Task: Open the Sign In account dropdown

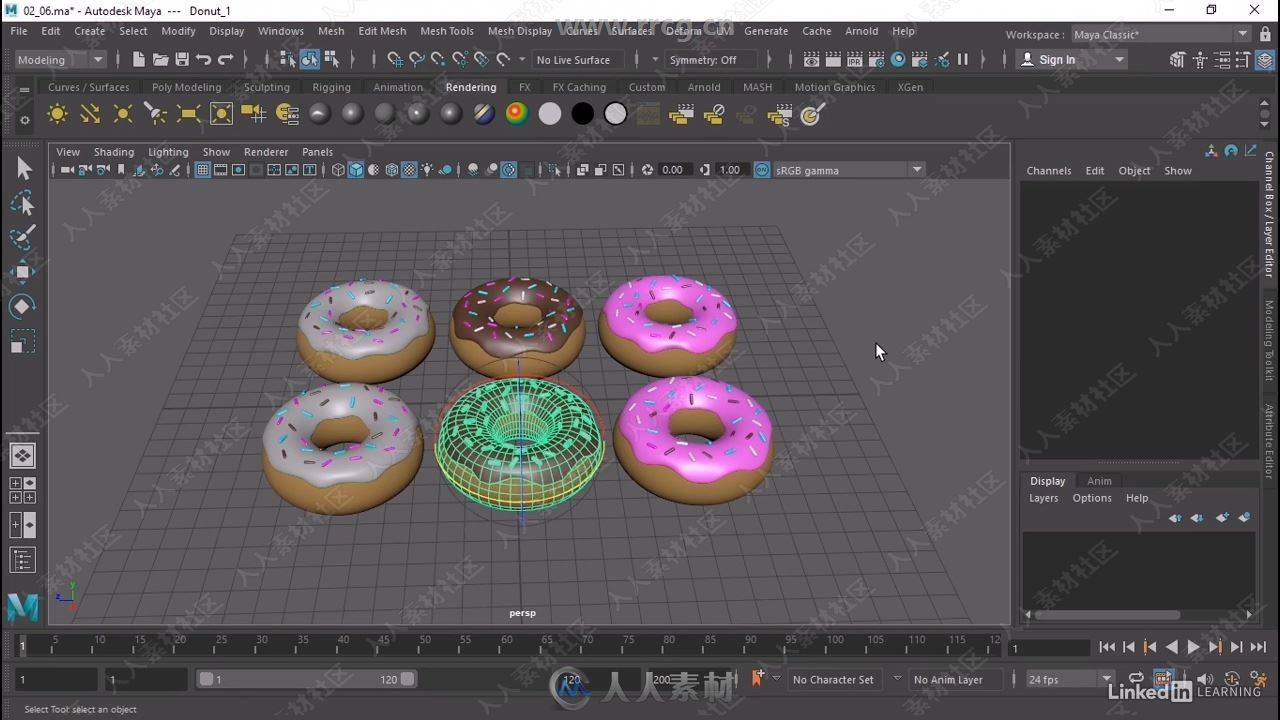Action: pos(1071,60)
